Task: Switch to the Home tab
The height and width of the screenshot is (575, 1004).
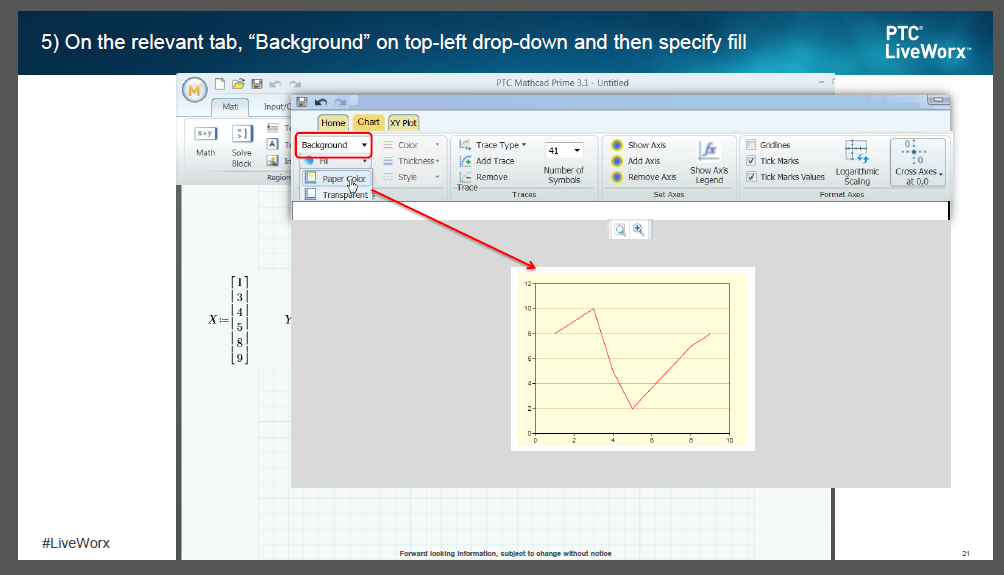Action: (333, 122)
